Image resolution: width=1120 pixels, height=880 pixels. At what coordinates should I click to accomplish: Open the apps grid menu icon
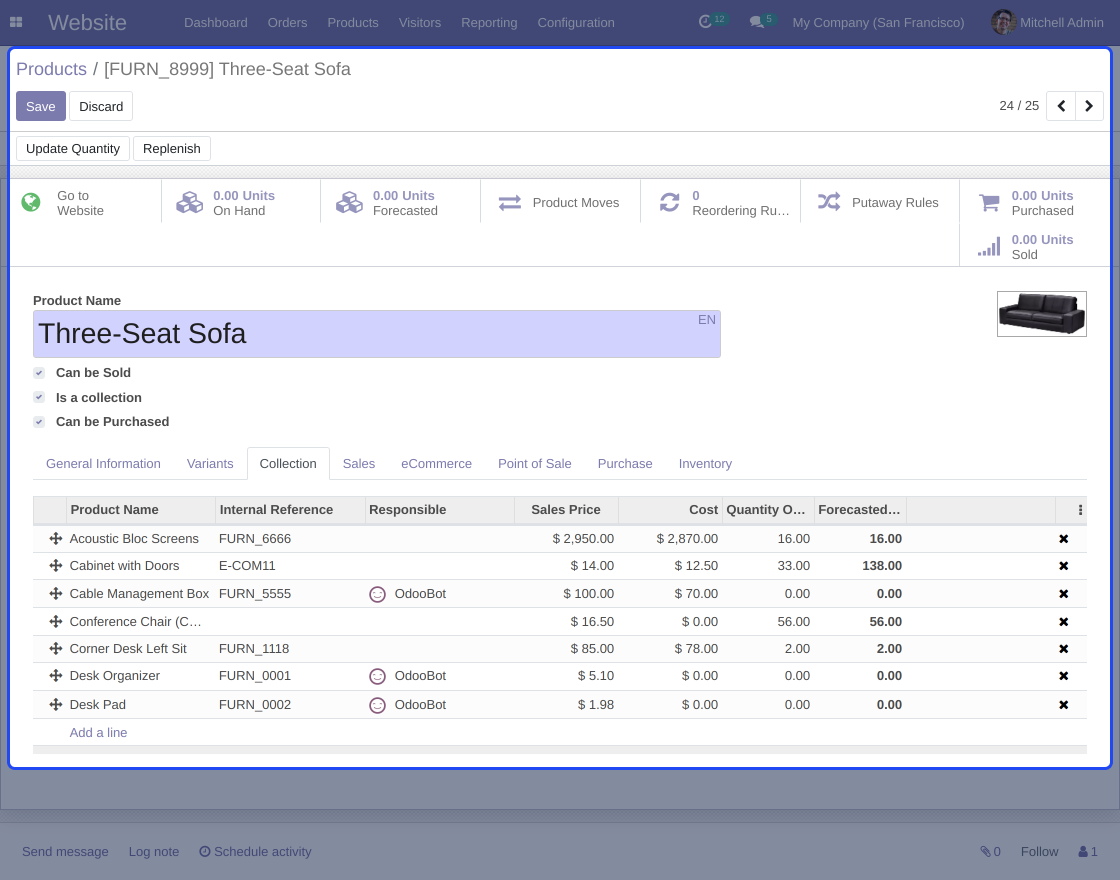(x=16, y=22)
